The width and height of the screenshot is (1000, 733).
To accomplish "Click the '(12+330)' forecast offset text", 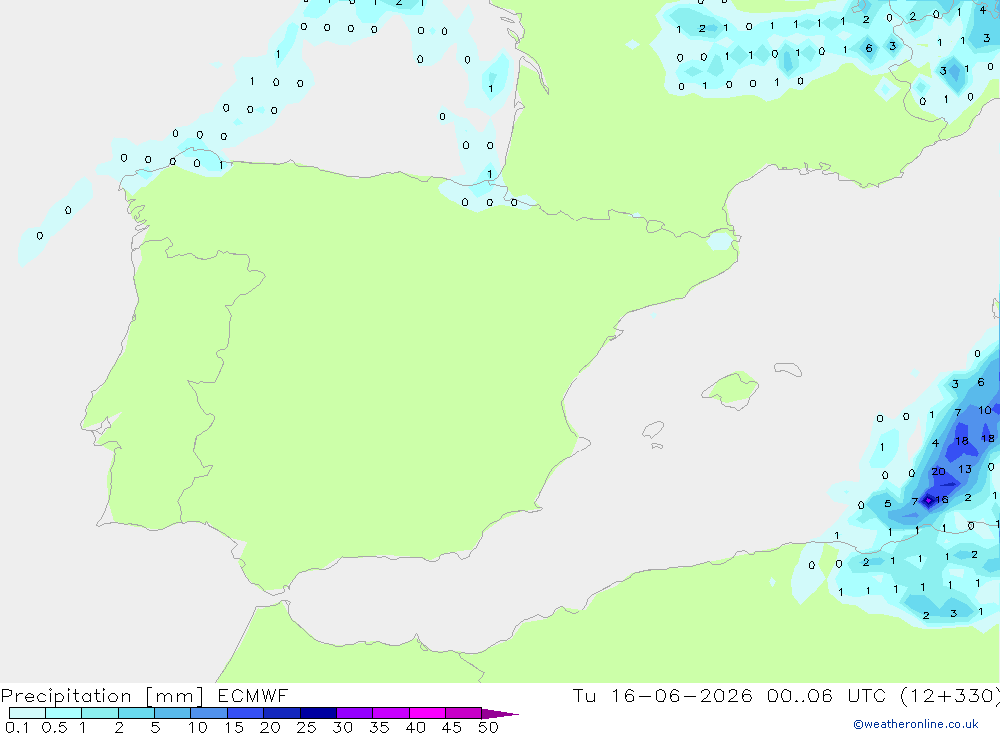I will pyautogui.click(x=950, y=695).
